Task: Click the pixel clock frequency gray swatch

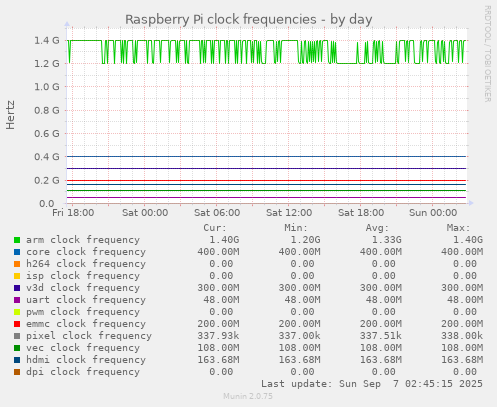Action: click(17, 336)
